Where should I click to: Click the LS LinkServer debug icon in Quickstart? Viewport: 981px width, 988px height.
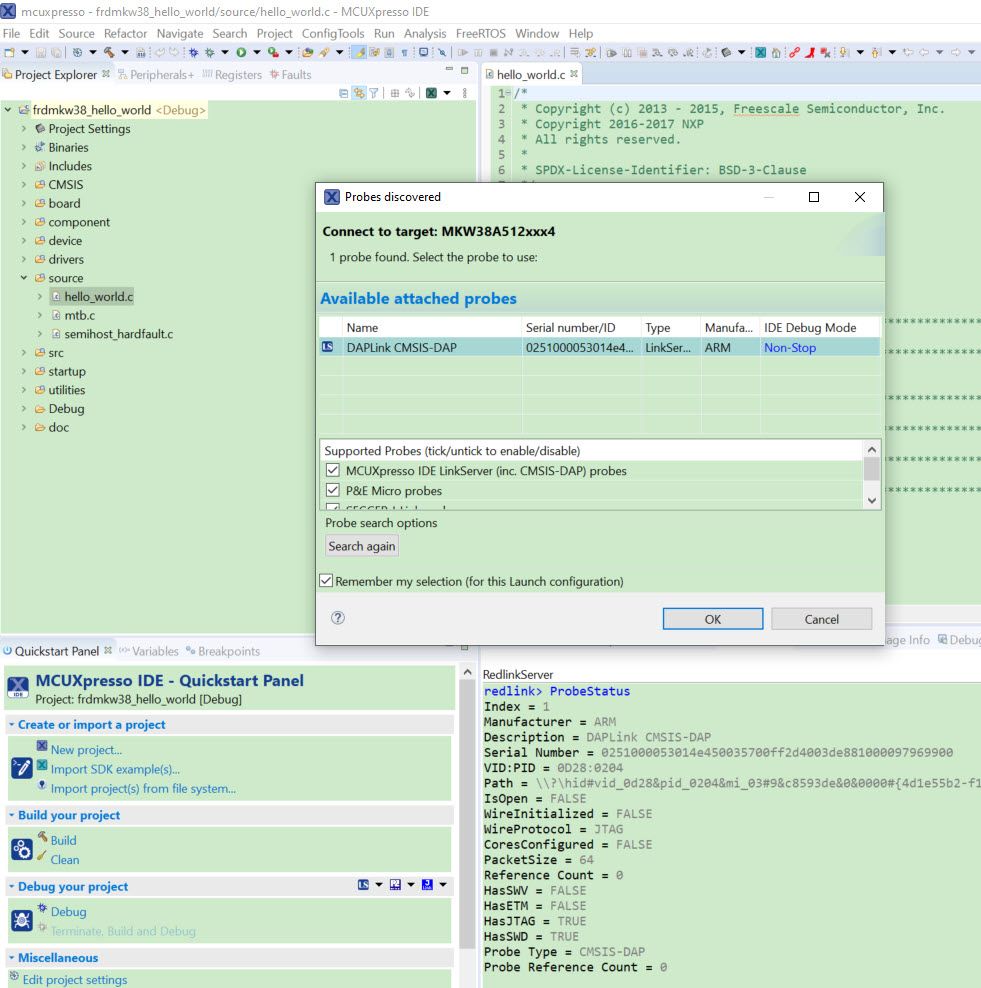(x=363, y=885)
